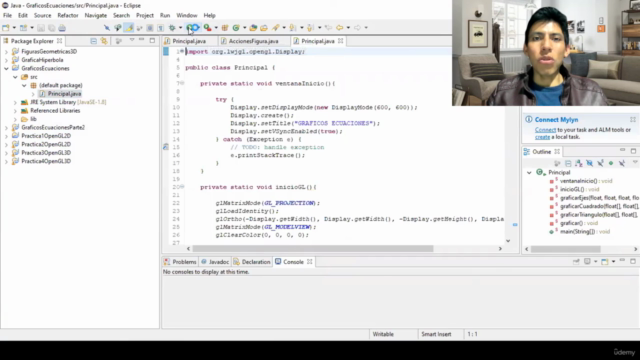Click the disabled Save toolbar icon
This screenshot has height=360, width=640.
(x=41, y=28)
